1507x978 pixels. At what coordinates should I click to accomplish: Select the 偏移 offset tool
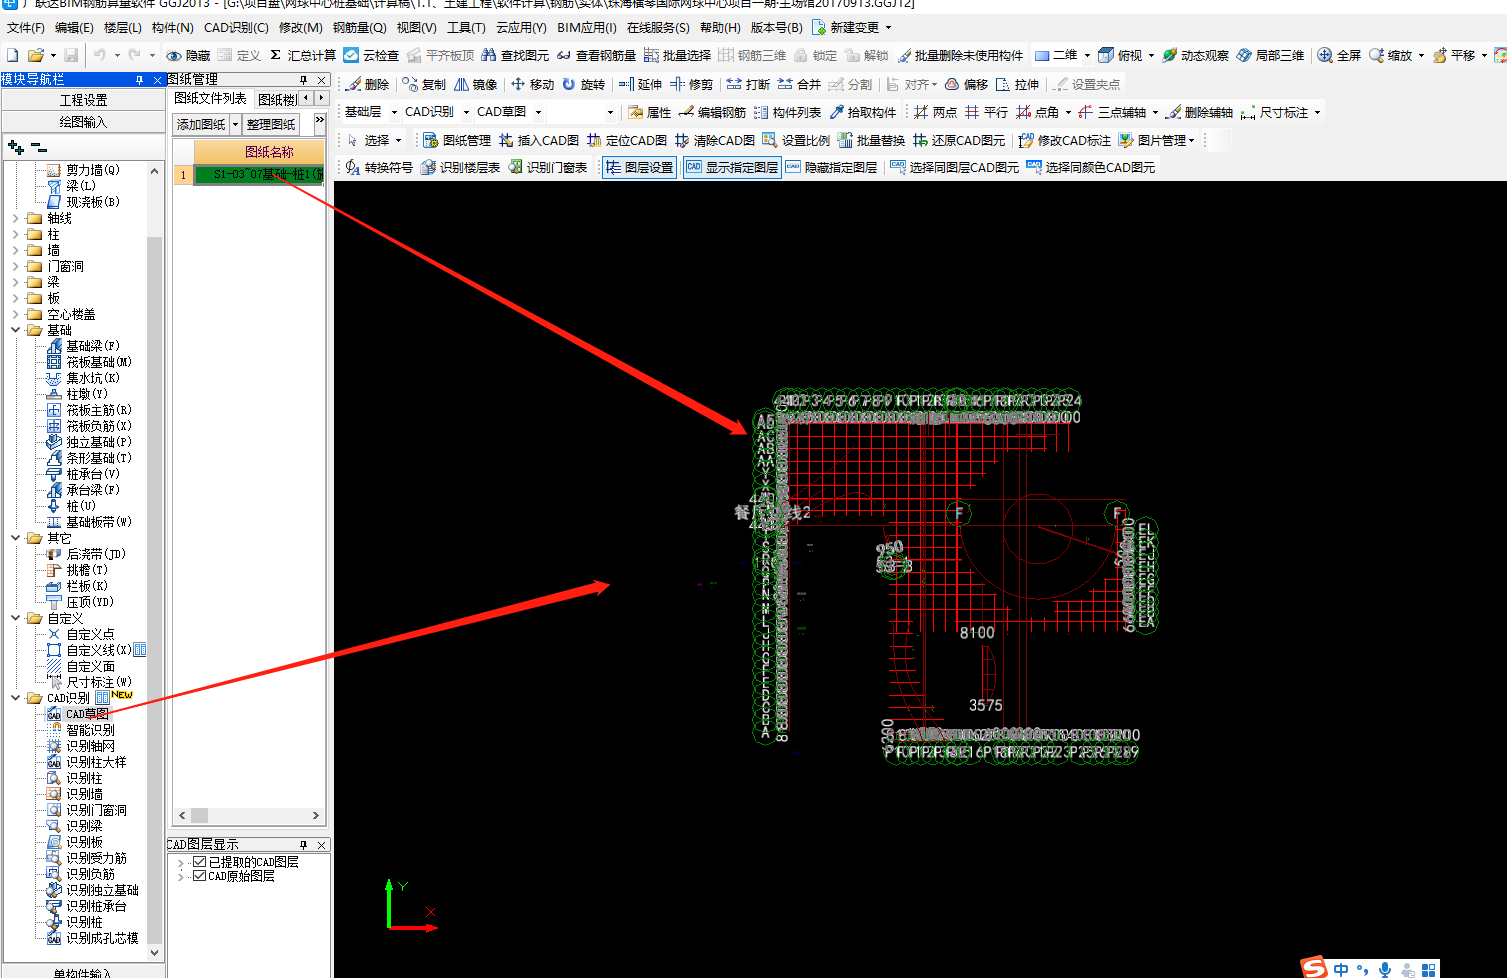tap(966, 84)
